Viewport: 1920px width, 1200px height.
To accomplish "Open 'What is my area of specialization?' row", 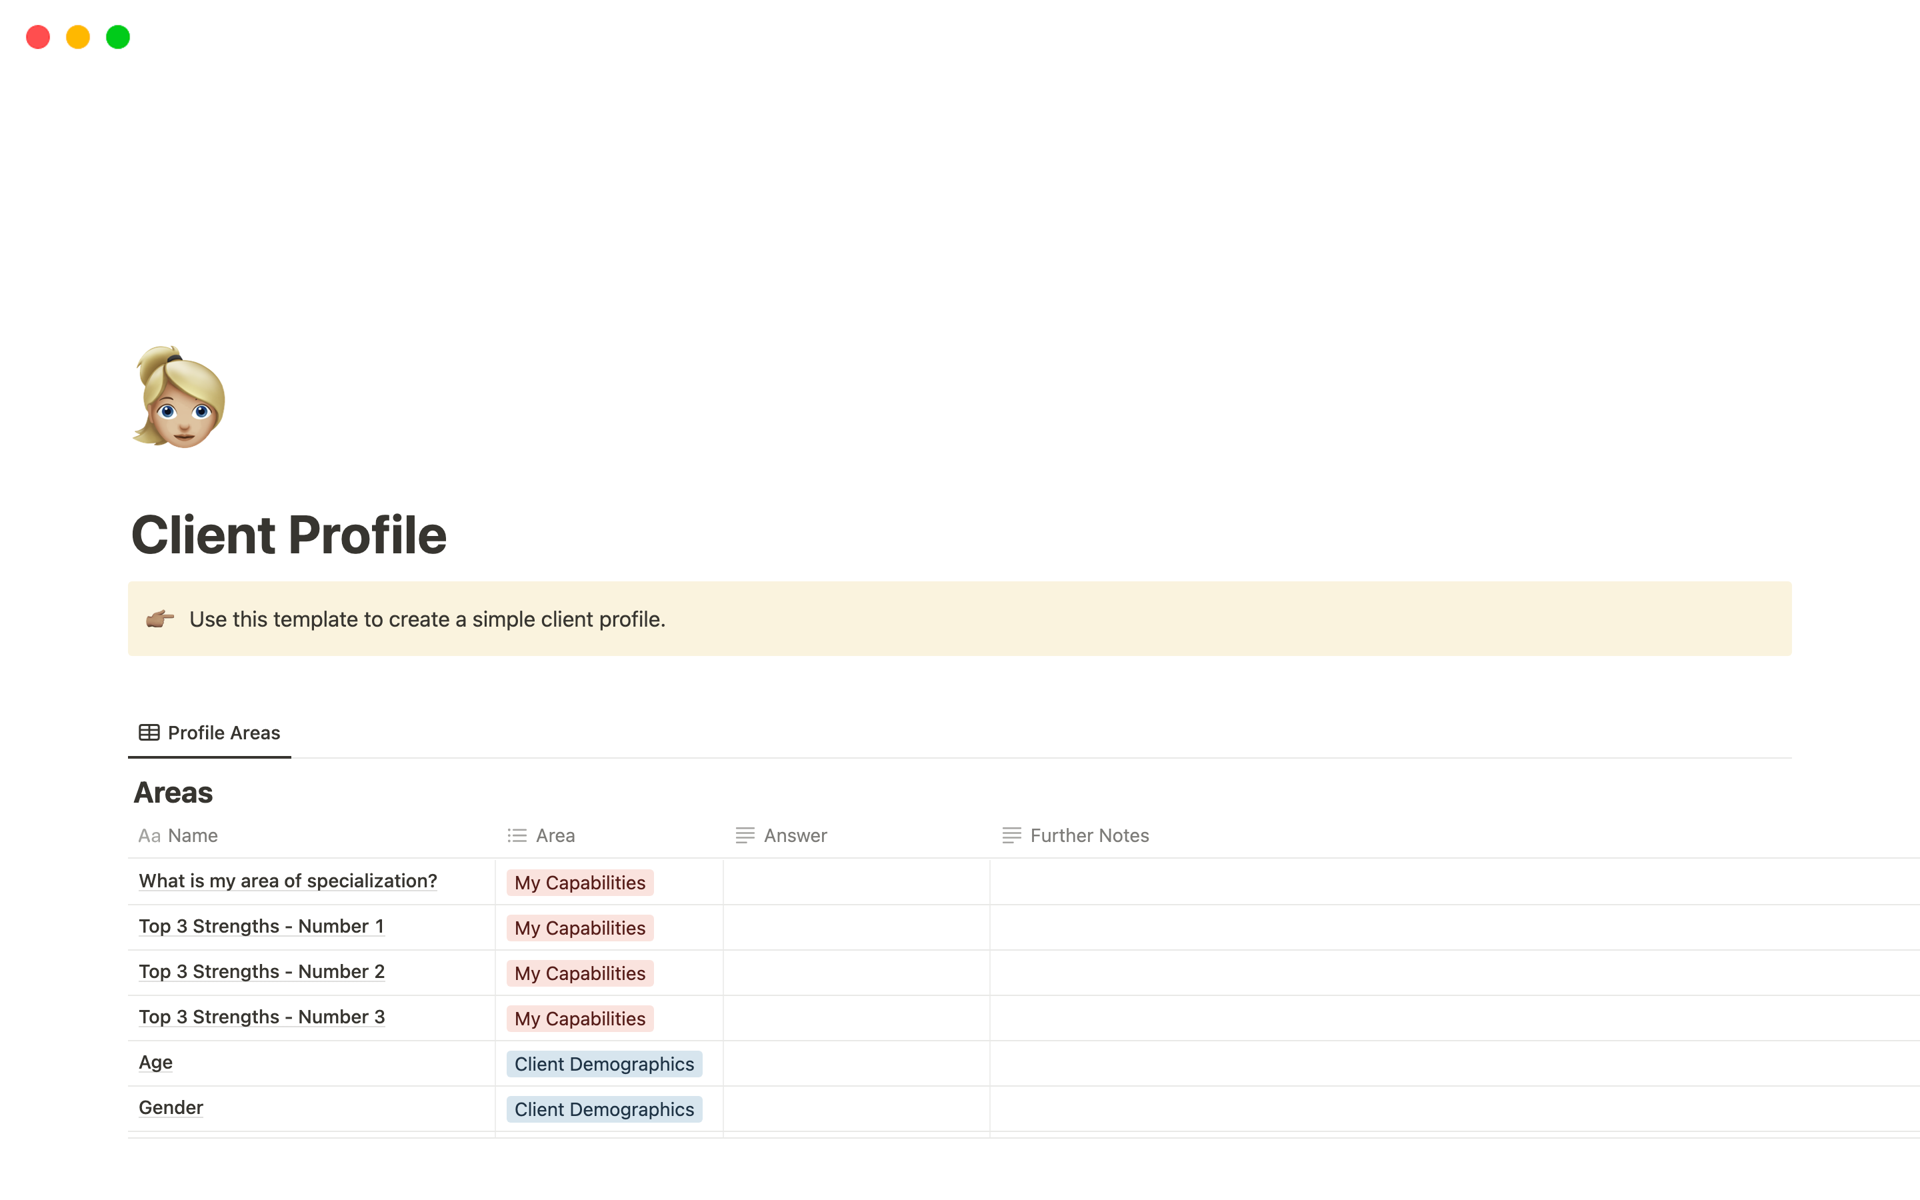I will (288, 881).
